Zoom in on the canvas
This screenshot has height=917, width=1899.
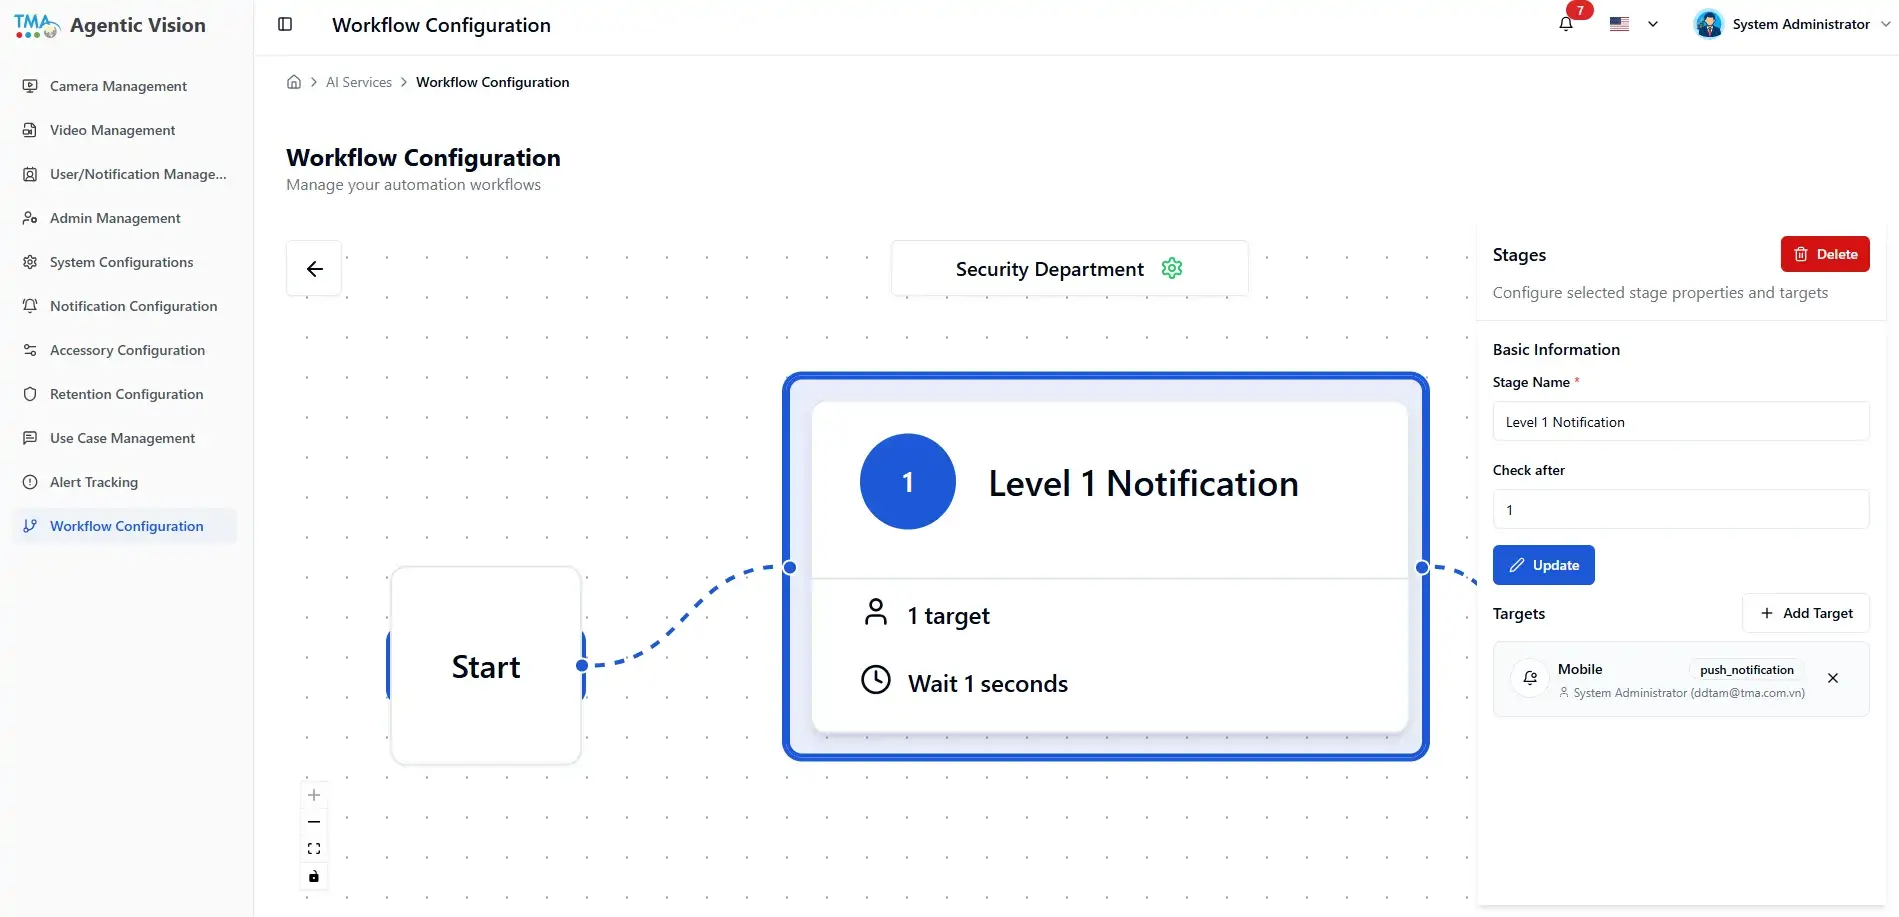(x=314, y=795)
